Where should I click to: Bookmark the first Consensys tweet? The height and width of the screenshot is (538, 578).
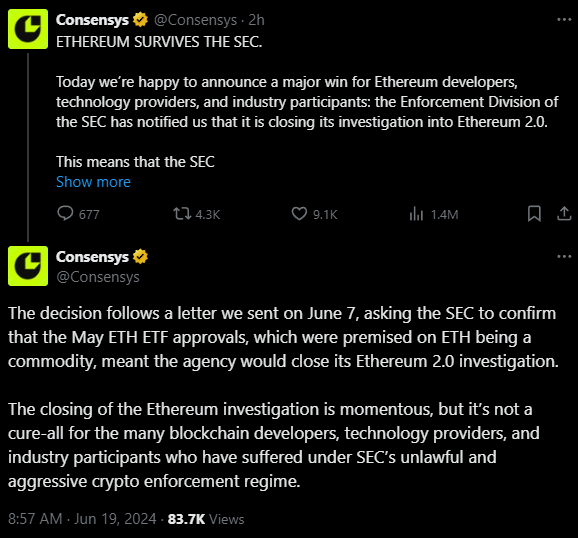click(x=534, y=214)
